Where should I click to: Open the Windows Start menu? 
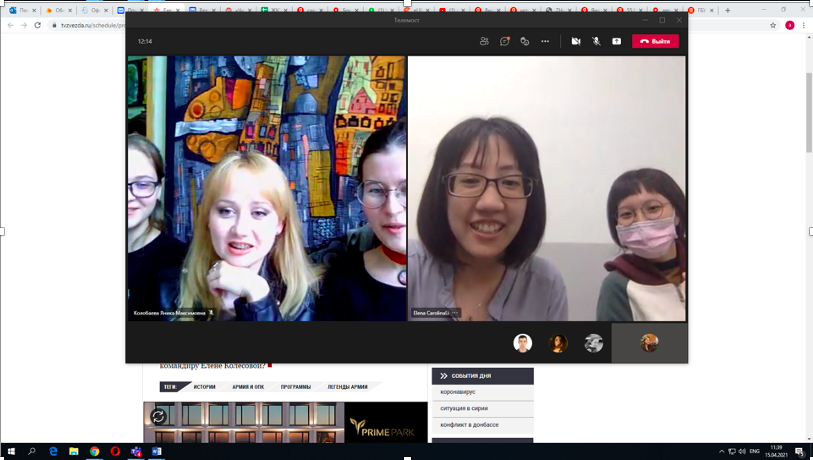pyautogui.click(x=10, y=452)
